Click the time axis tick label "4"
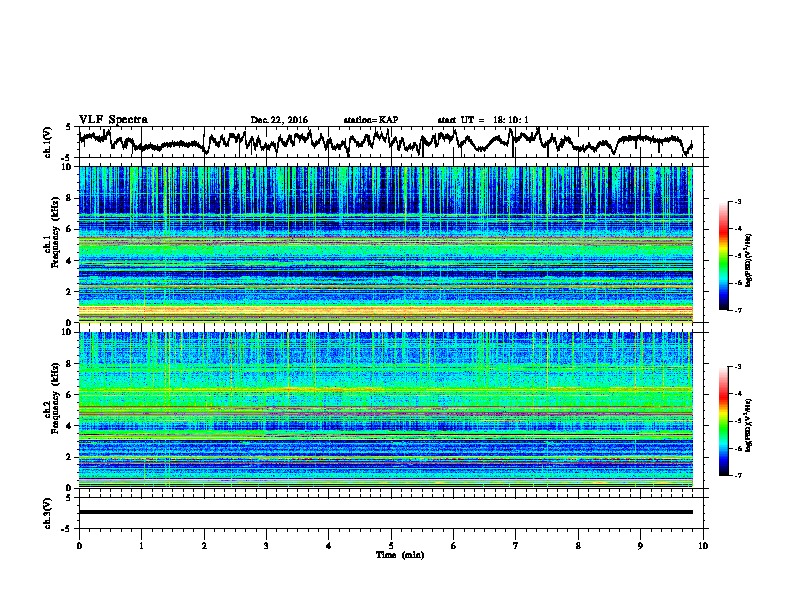This screenshot has width=792, height=612. [x=329, y=545]
